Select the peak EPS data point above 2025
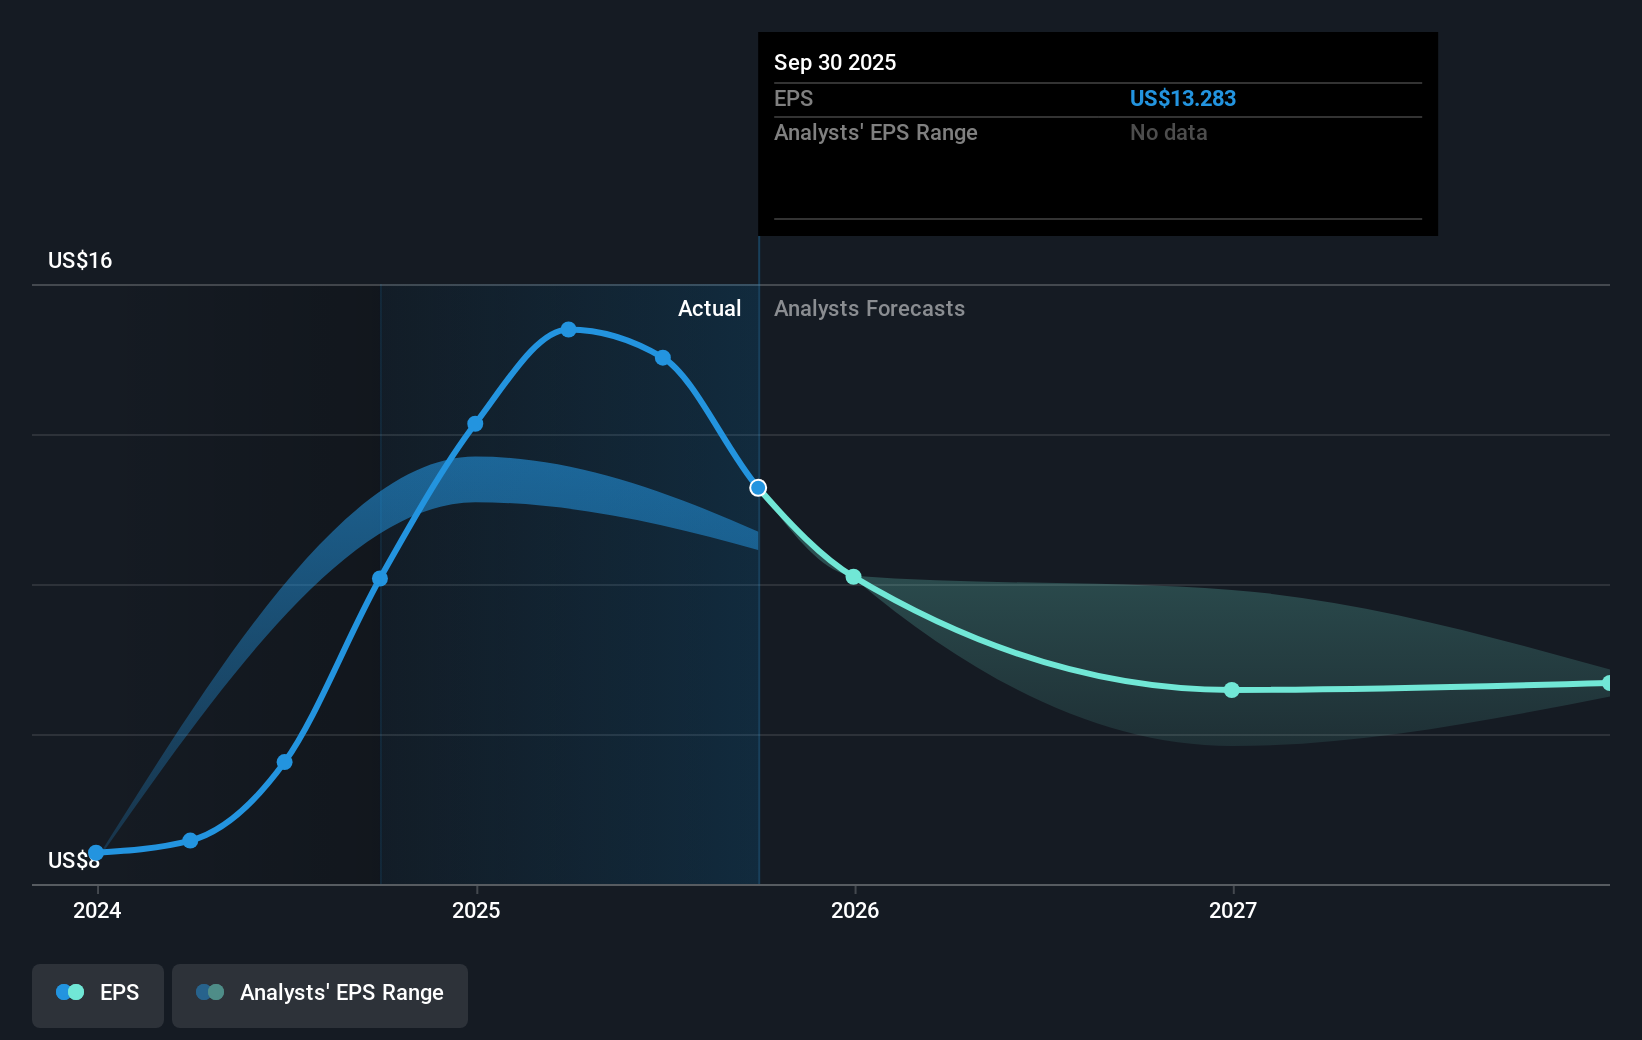The height and width of the screenshot is (1040, 1642). point(568,329)
